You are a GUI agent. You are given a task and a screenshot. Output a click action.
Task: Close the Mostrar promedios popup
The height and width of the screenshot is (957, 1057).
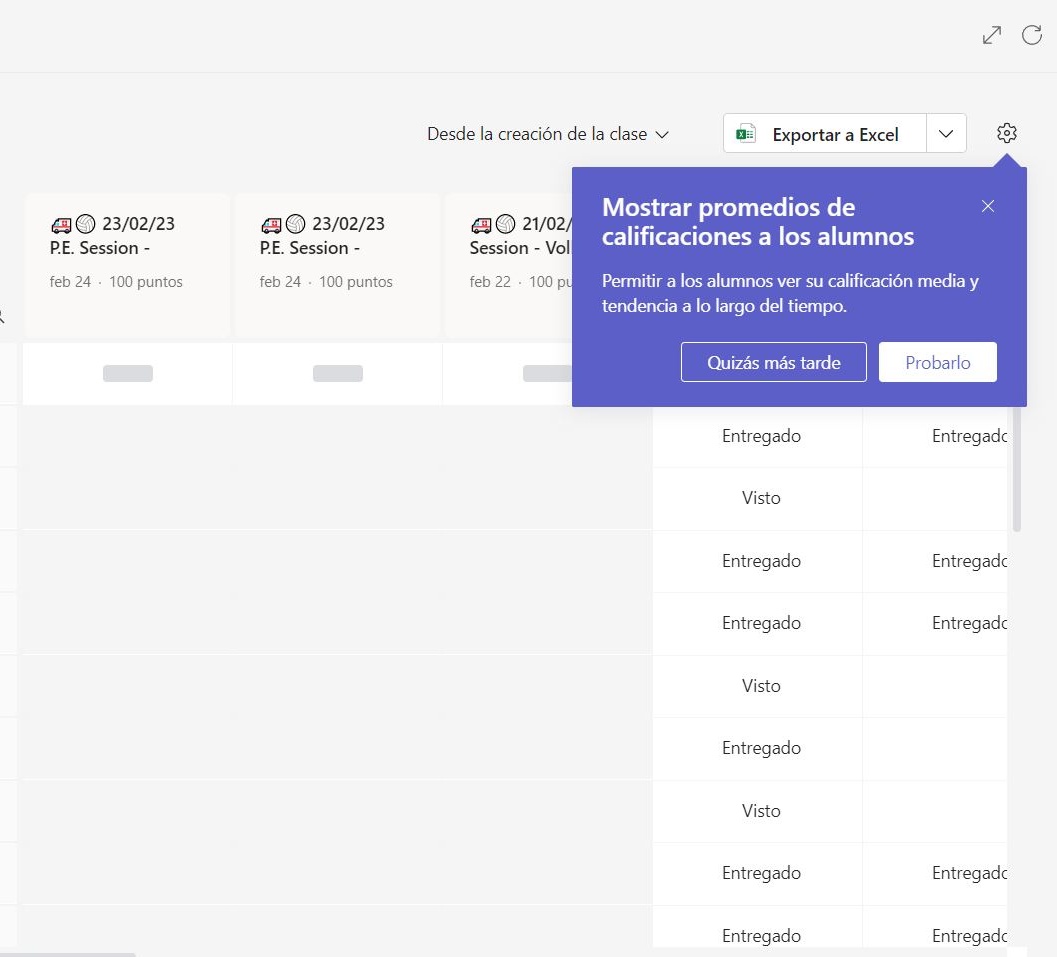click(988, 206)
